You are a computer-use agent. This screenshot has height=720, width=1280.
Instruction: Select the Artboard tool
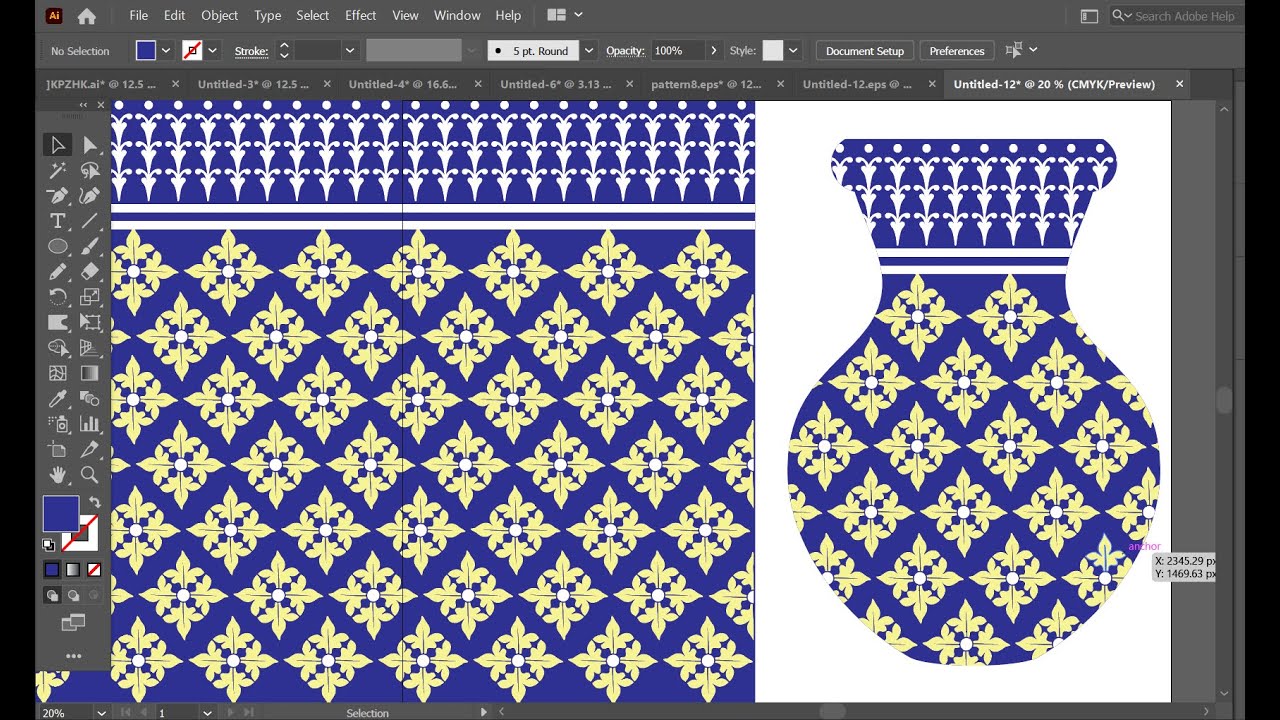coord(58,450)
